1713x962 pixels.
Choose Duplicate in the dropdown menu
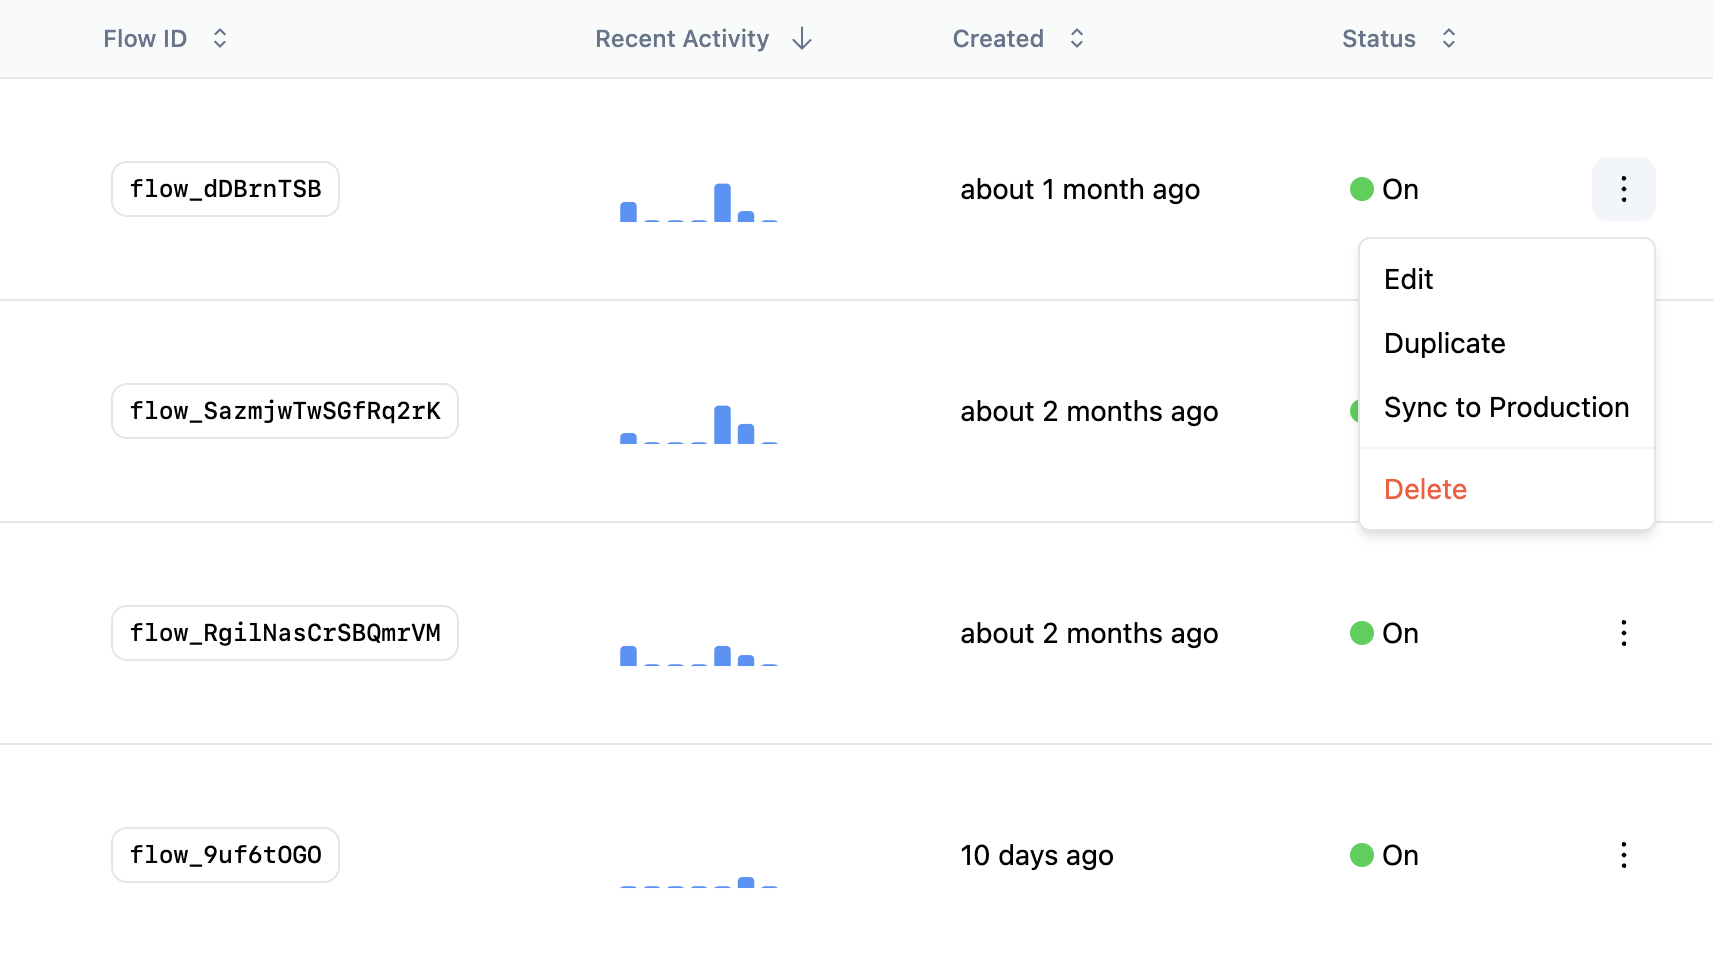tap(1444, 343)
